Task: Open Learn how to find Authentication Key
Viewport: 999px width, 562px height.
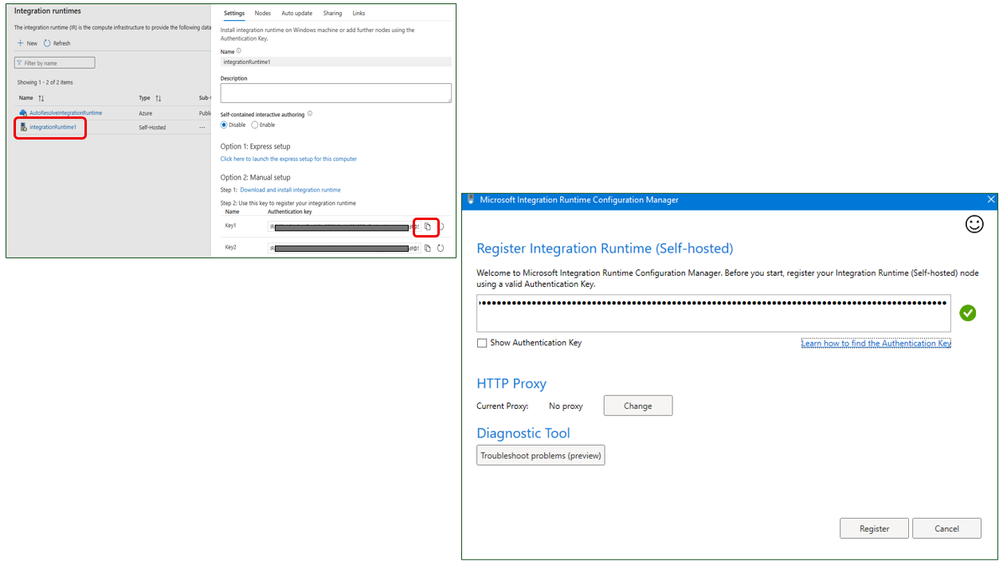Action: click(876, 343)
